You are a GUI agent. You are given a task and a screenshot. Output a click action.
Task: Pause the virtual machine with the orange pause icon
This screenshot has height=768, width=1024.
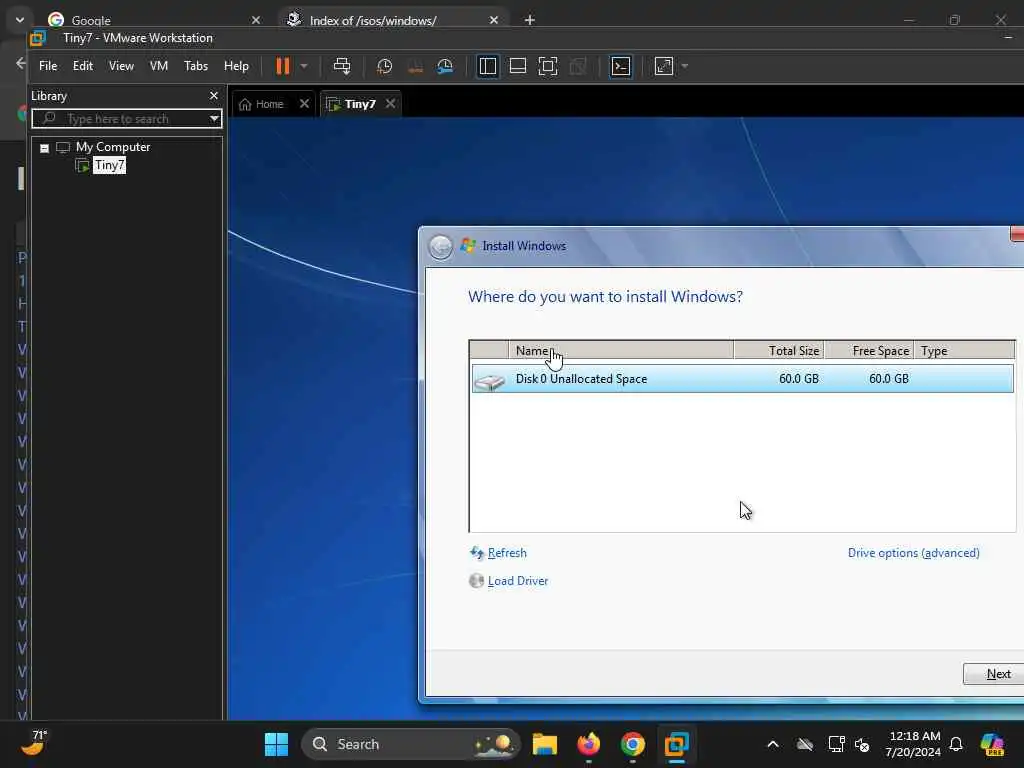pyautogui.click(x=282, y=66)
